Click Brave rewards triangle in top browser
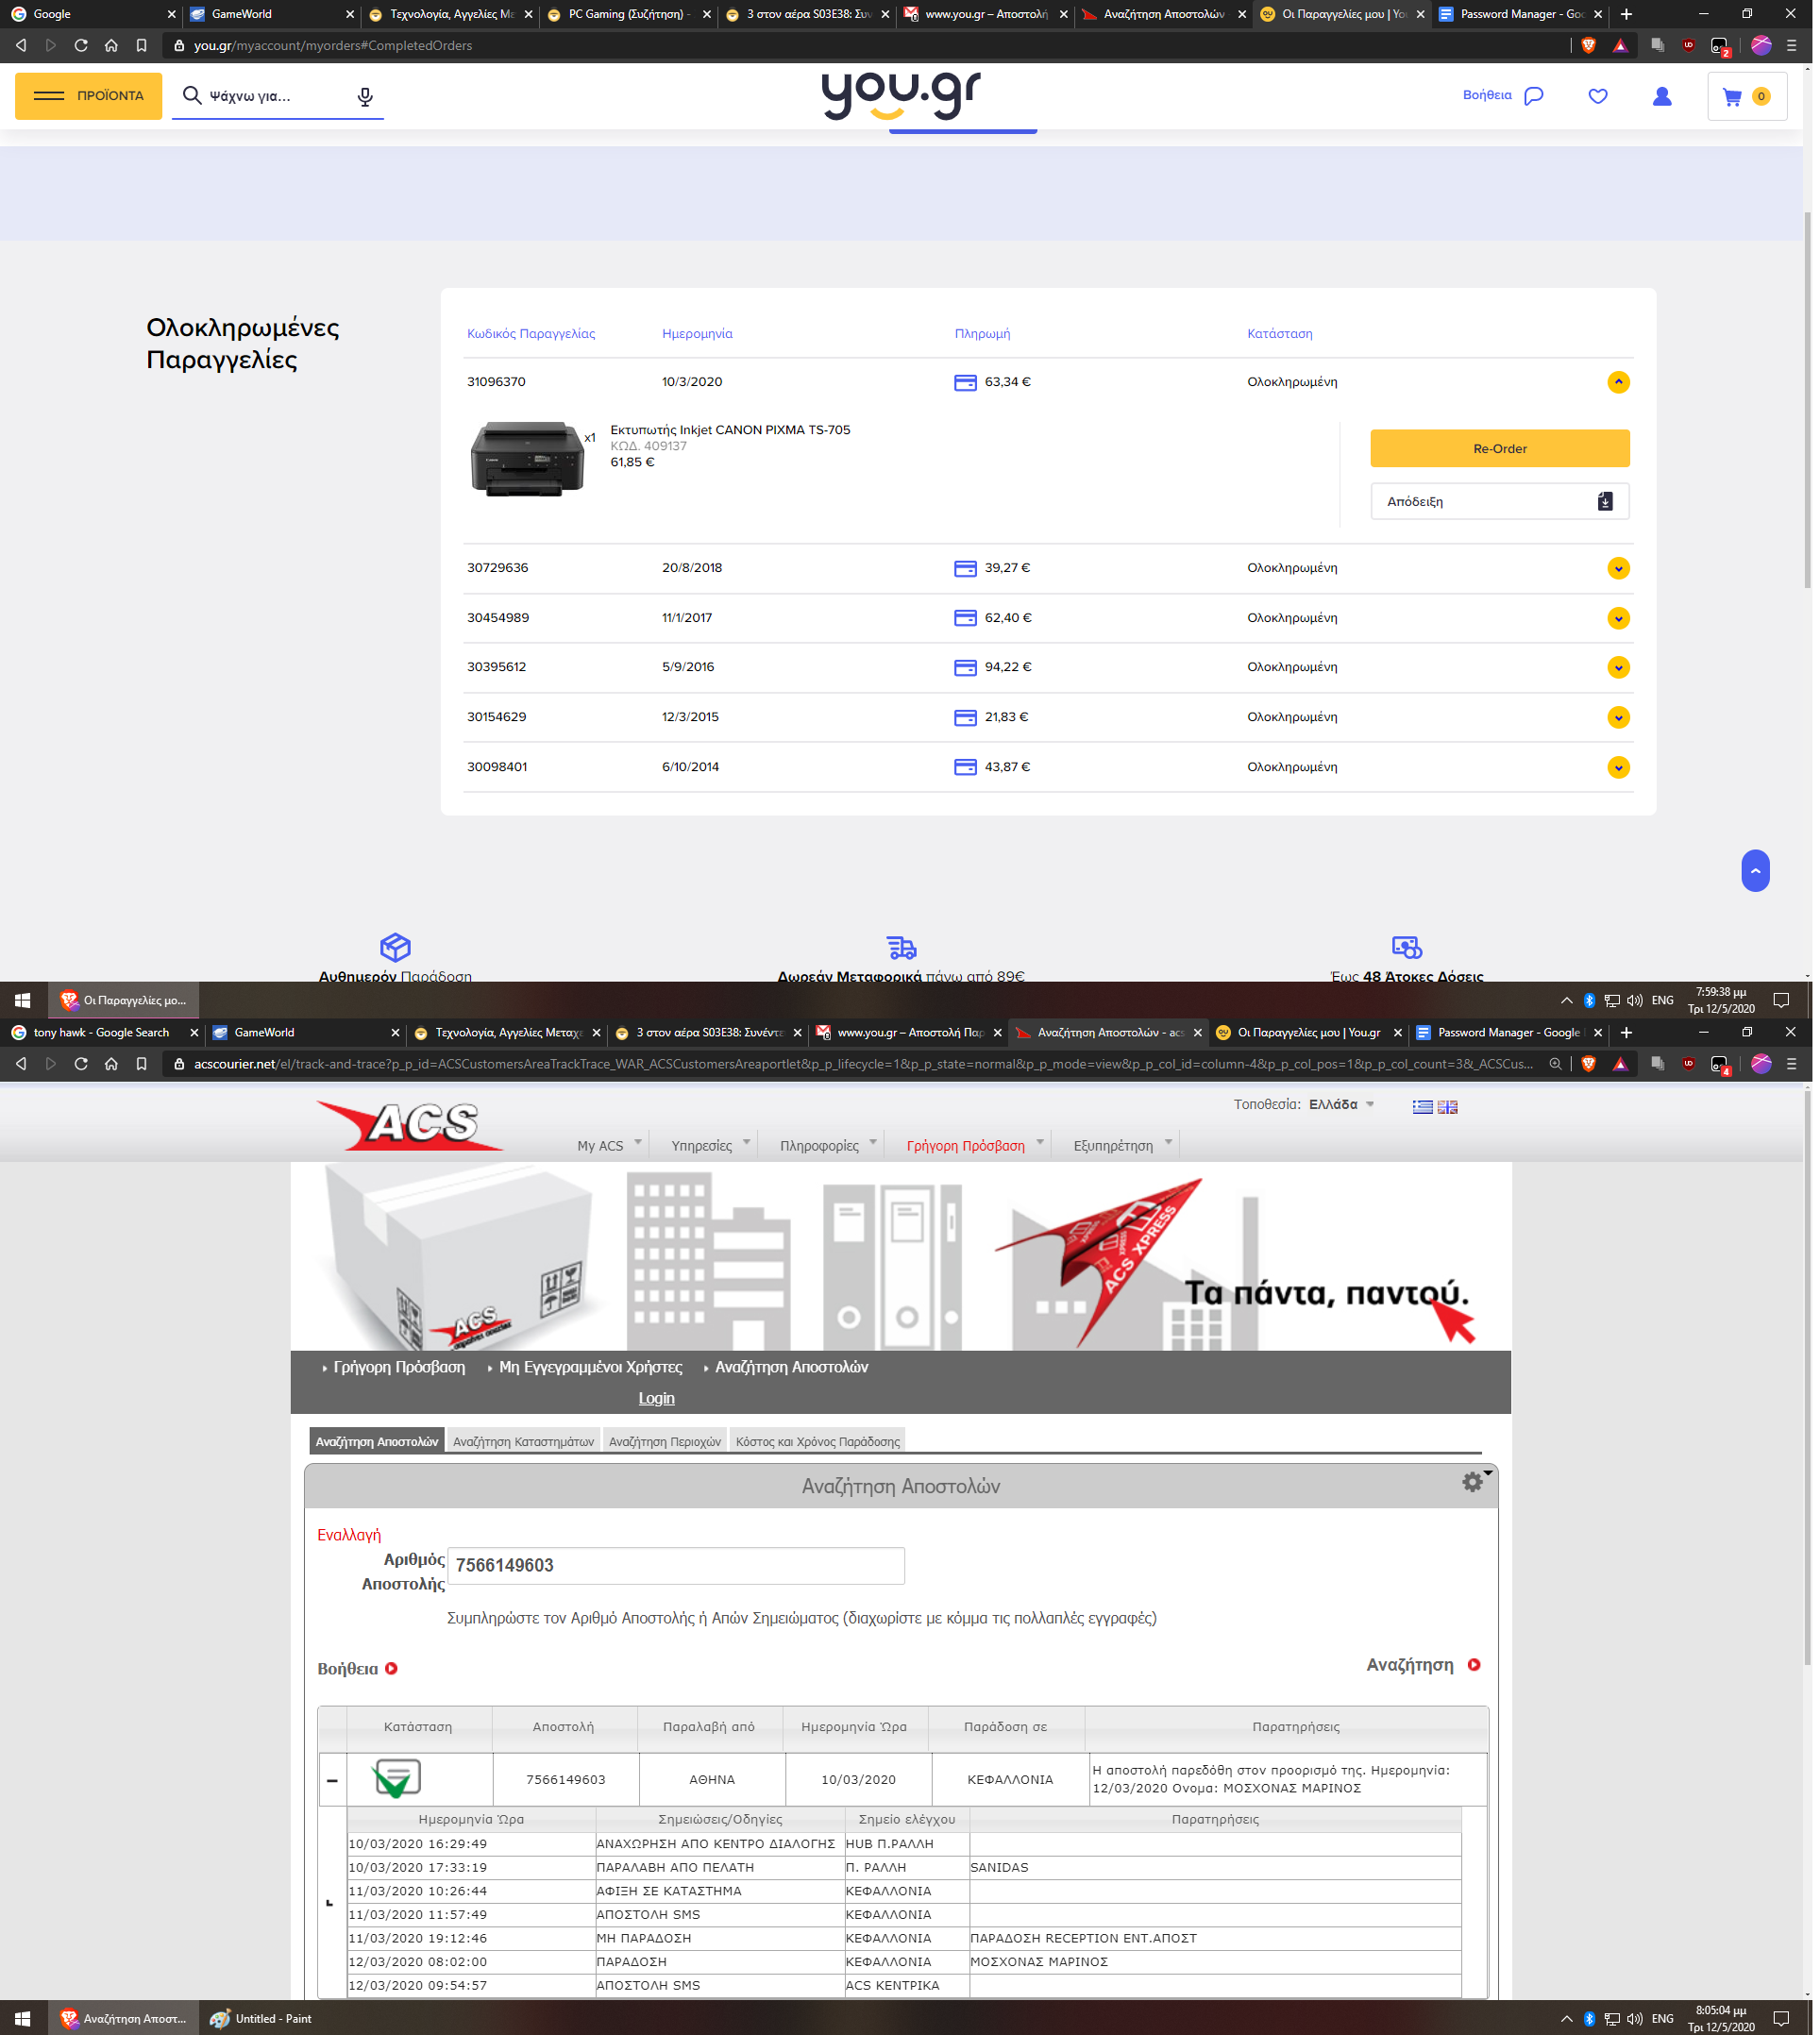 1620,45
